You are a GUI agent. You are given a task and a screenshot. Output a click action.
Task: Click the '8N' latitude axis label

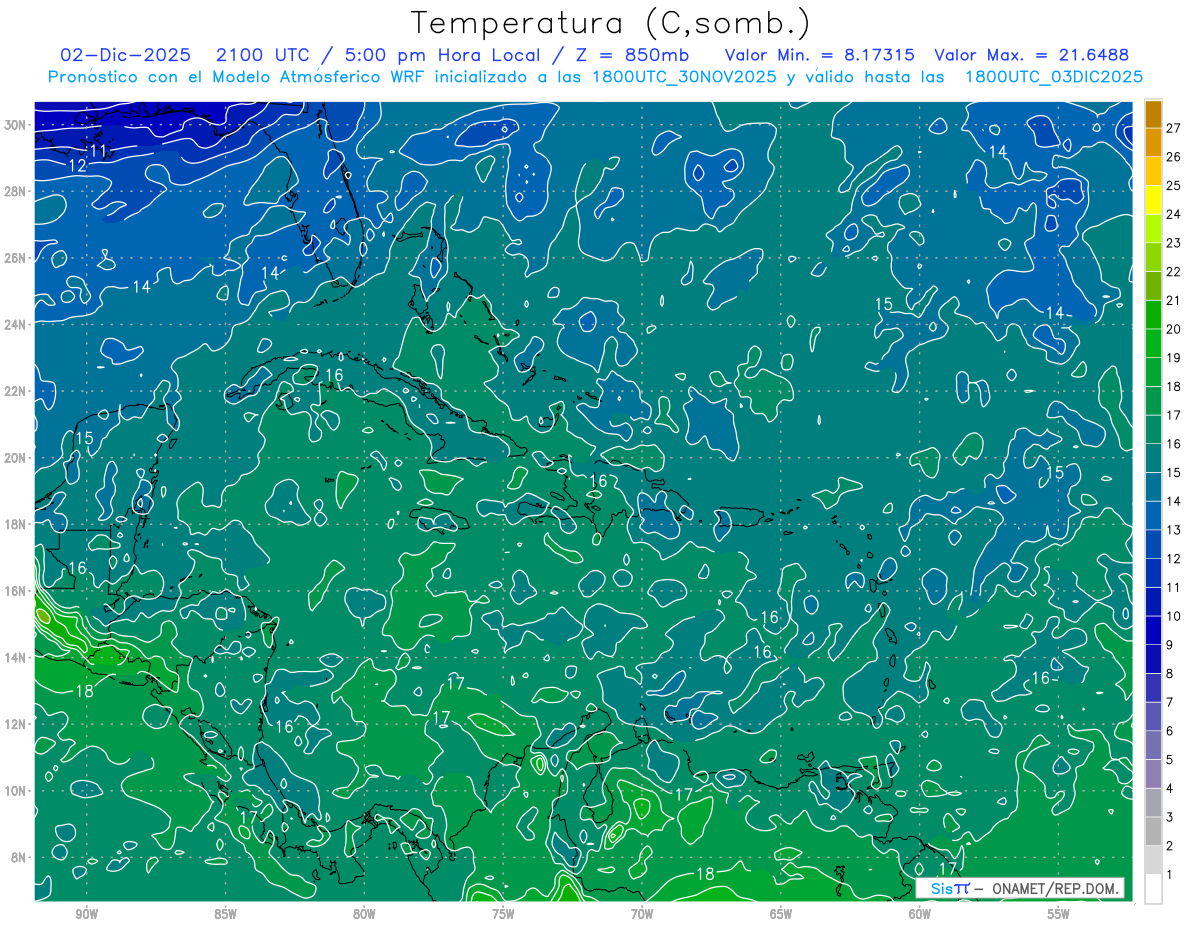coord(20,857)
